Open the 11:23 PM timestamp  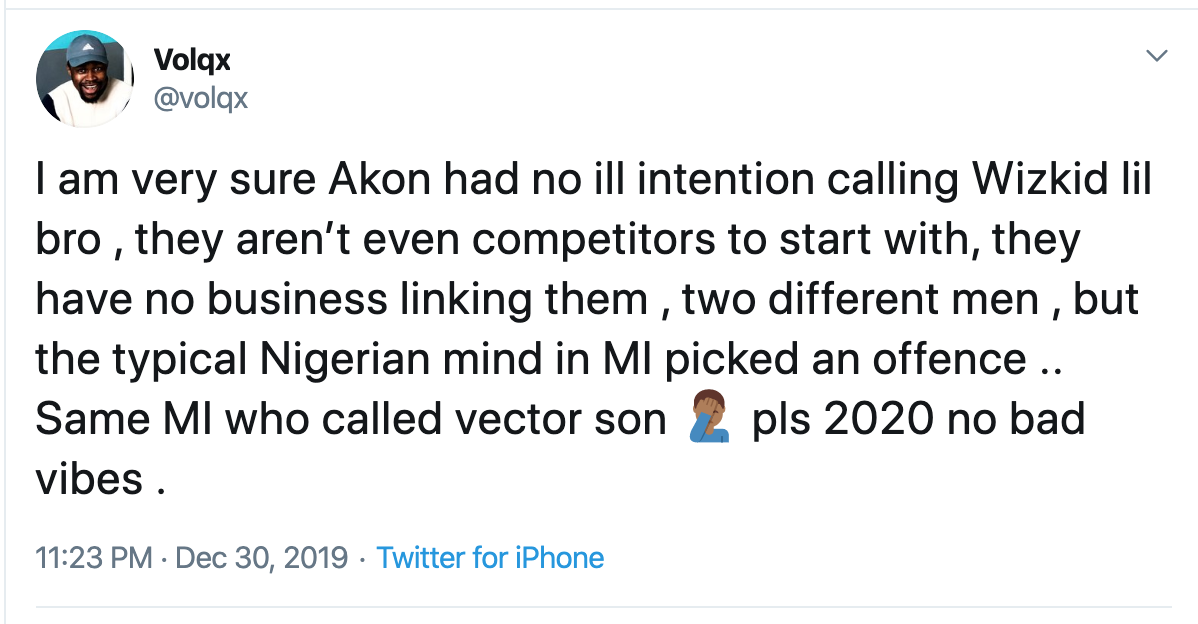[93, 557]
